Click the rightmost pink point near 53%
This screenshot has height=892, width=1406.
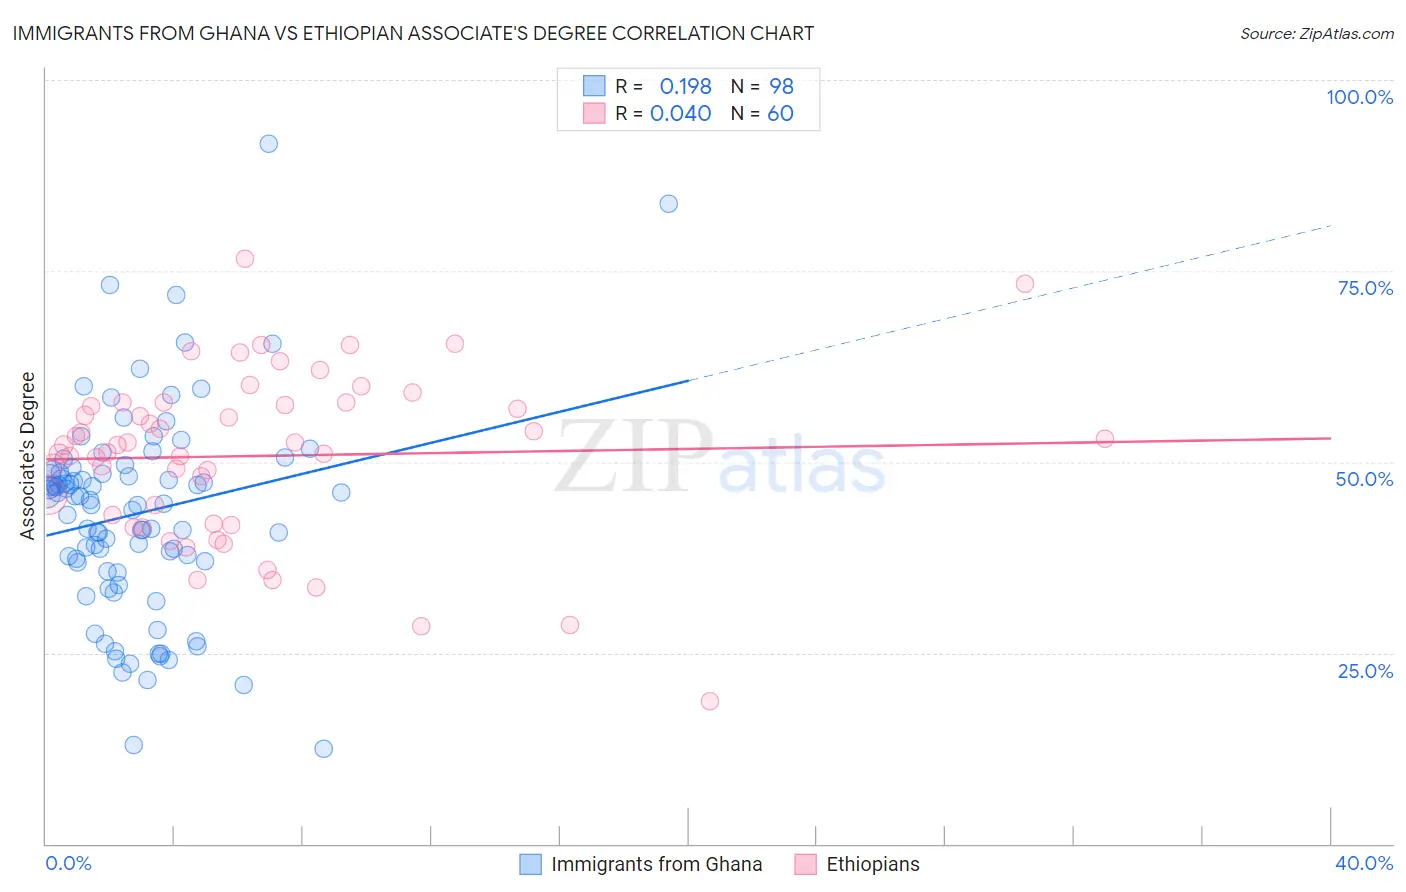click(x=1105, y=439)
